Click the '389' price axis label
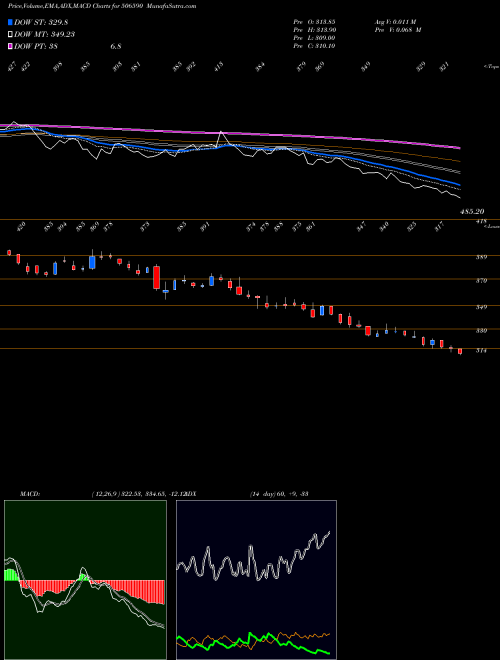Viewport: 500px width, 660px height. click(x=481, y=257)
